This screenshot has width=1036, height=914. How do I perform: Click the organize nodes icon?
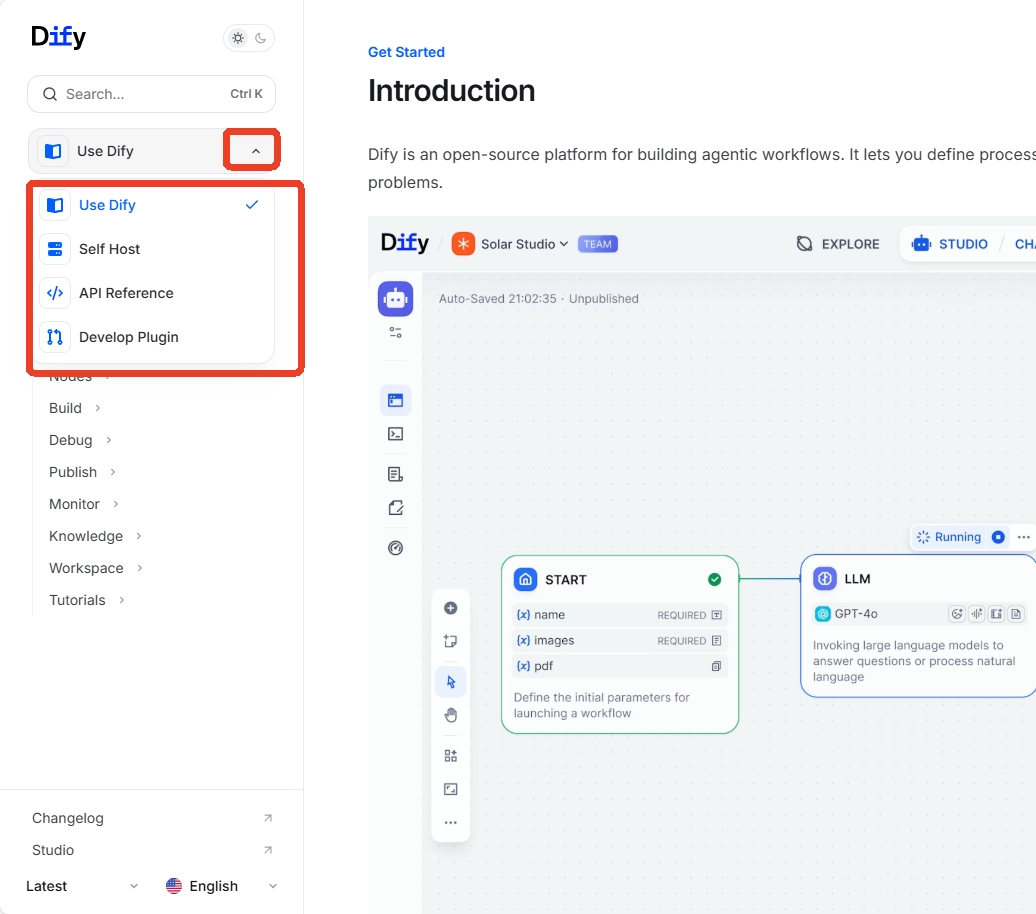[x=451, y=756]
